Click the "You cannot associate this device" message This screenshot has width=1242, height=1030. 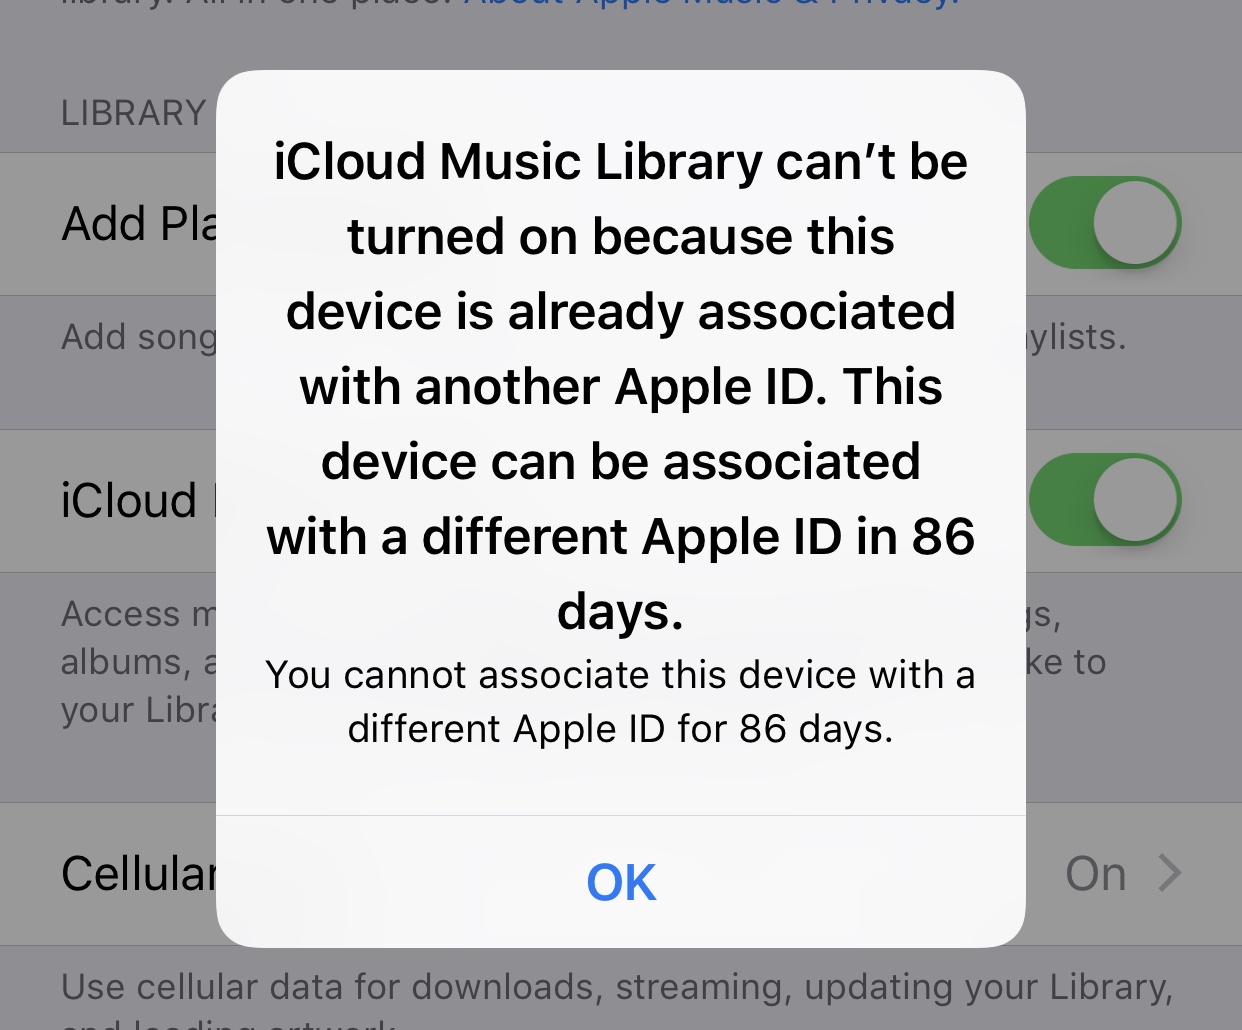[x=621, y=702]
